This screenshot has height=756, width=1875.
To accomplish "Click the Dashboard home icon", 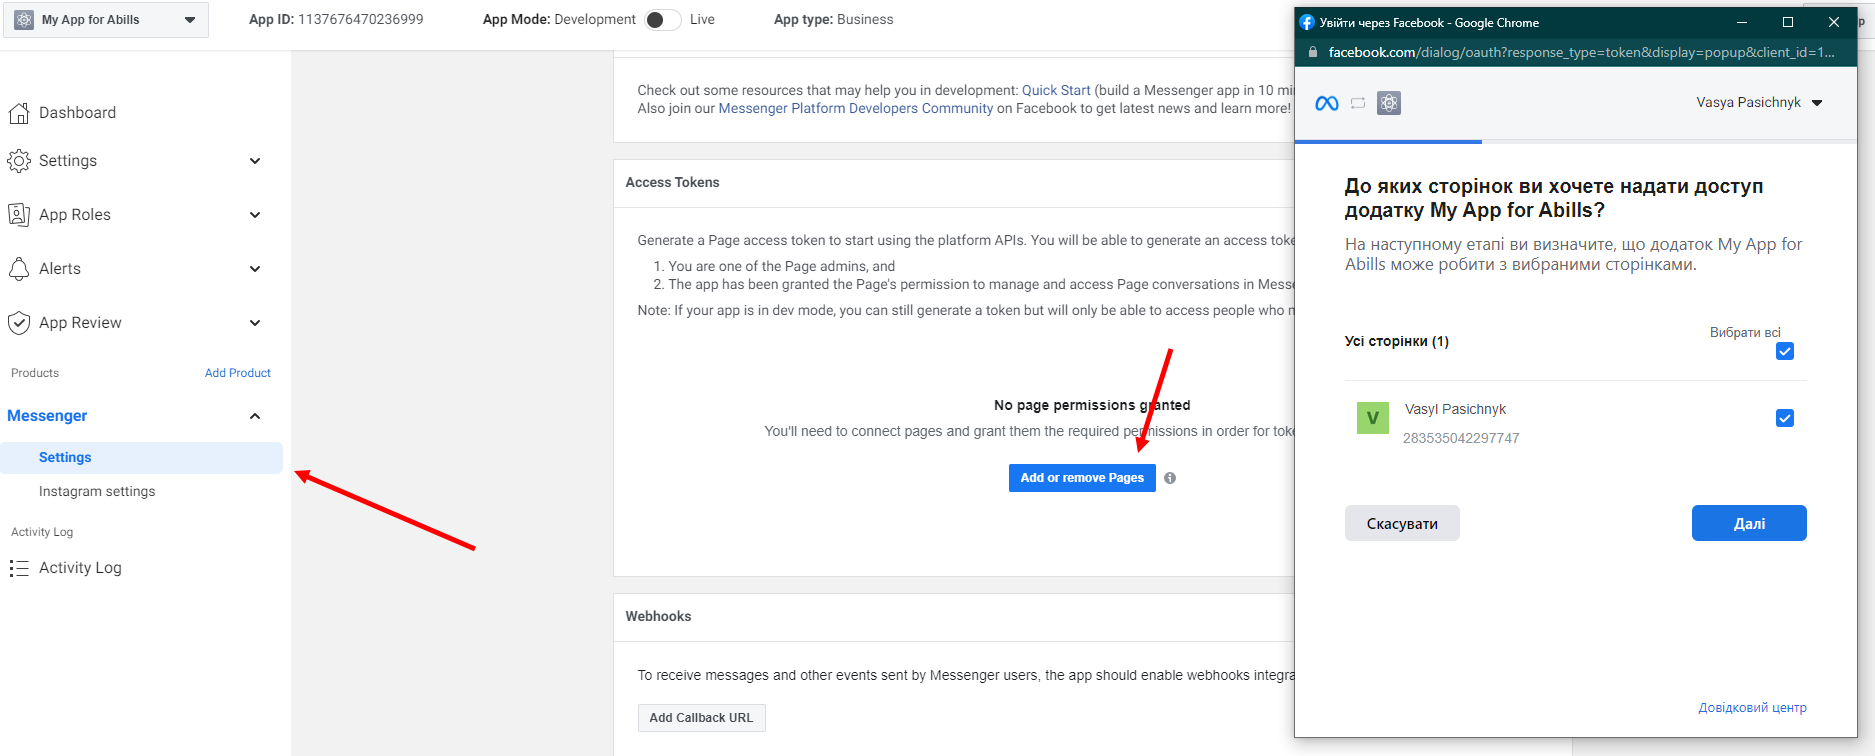I will pyautogui.click(x=19, y=113).
